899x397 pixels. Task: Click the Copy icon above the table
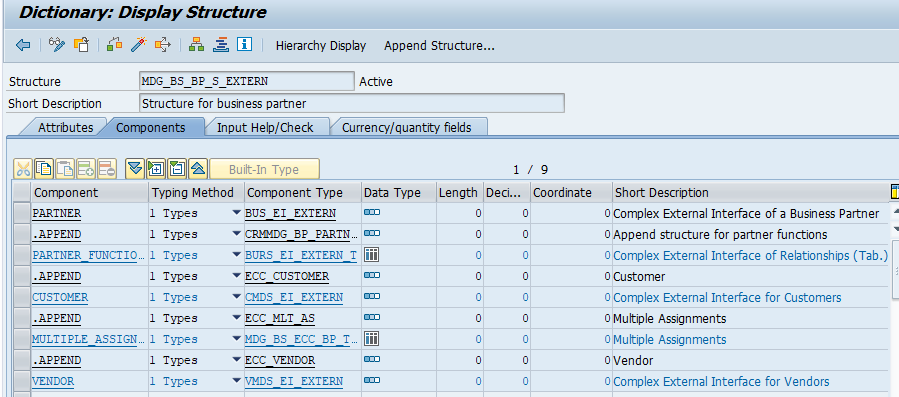click(x=44, y=169)
